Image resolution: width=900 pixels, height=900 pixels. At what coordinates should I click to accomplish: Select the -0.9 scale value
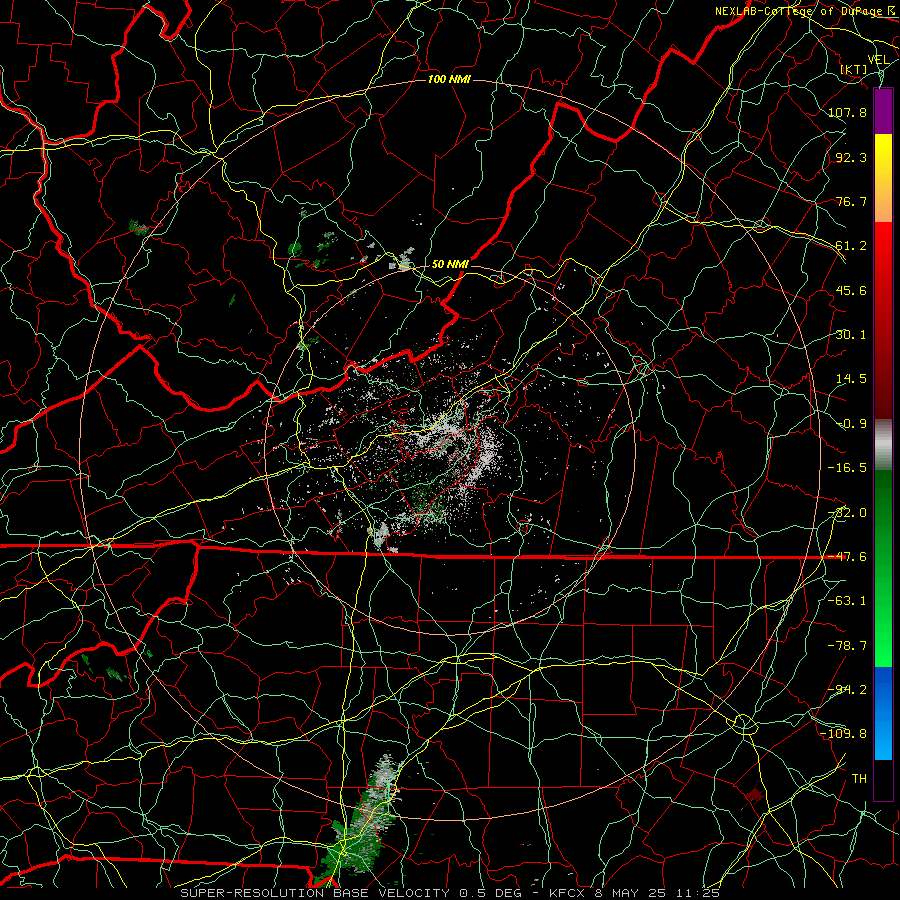click(x=851, y=424)
